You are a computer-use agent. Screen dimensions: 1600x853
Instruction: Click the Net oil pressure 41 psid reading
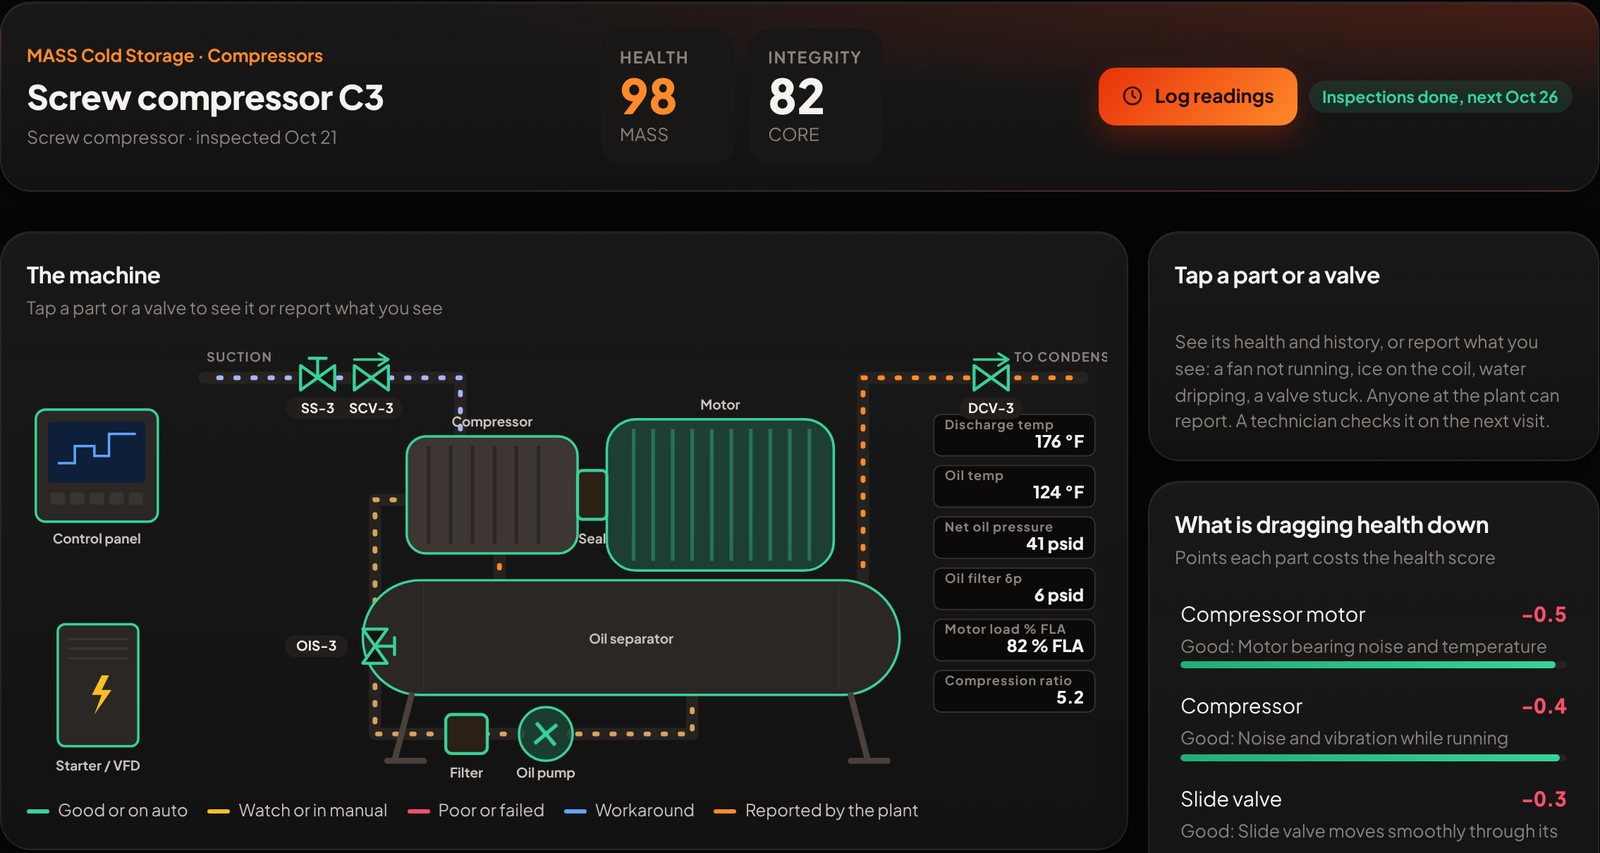pyautogui.click(x=1014, y=537)
